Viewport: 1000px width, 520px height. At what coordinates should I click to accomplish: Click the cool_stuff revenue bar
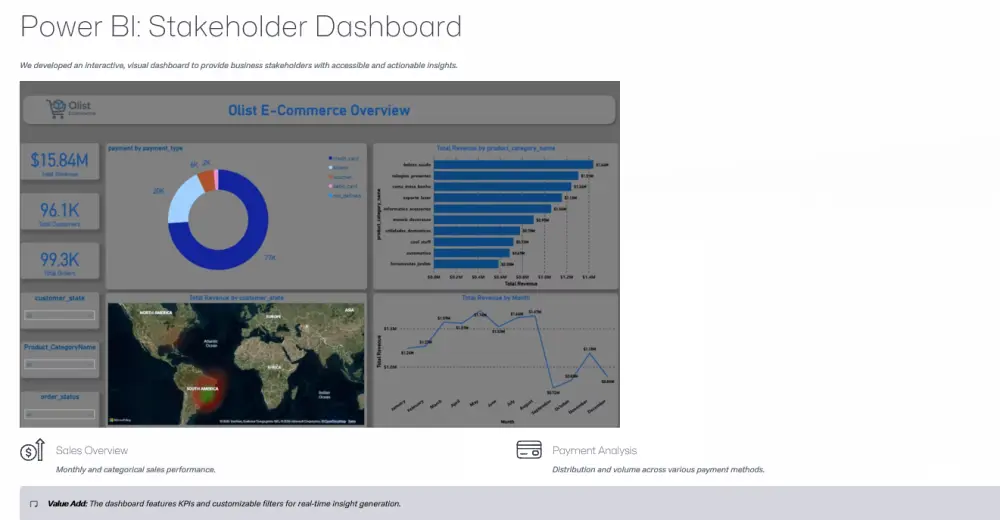tap(474, 242)
